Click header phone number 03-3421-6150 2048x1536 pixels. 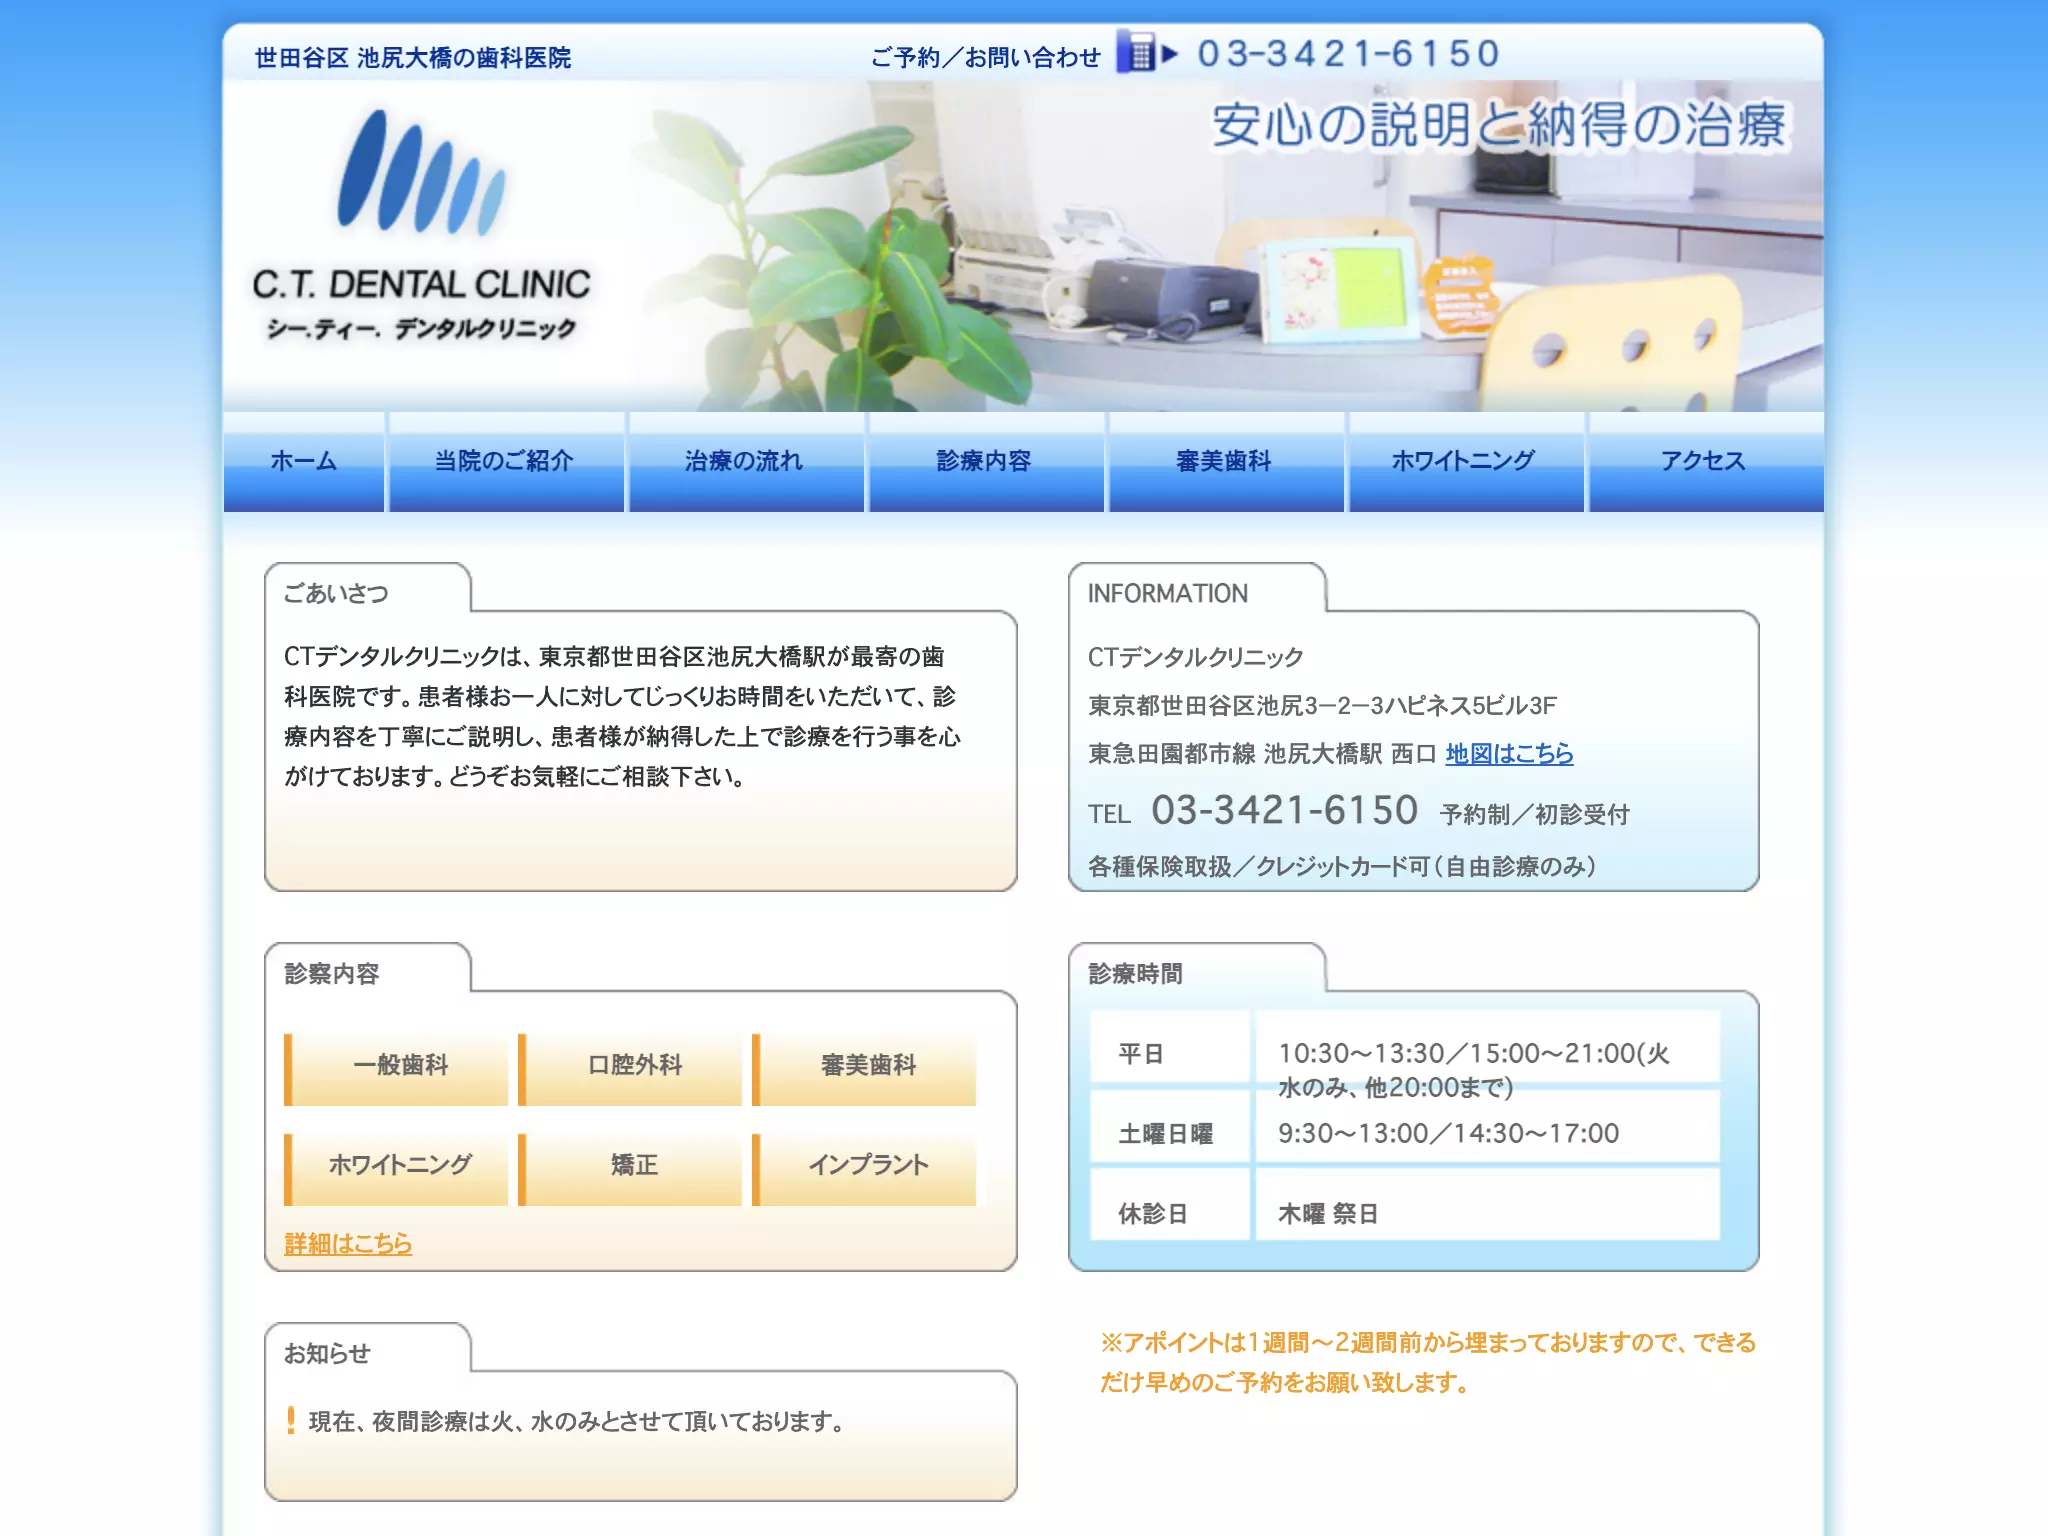1349,53
